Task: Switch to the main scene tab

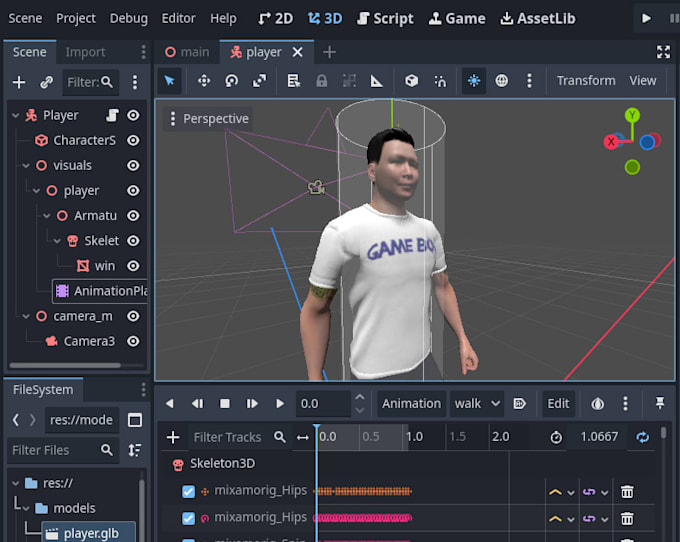Action: coord(187,52)
